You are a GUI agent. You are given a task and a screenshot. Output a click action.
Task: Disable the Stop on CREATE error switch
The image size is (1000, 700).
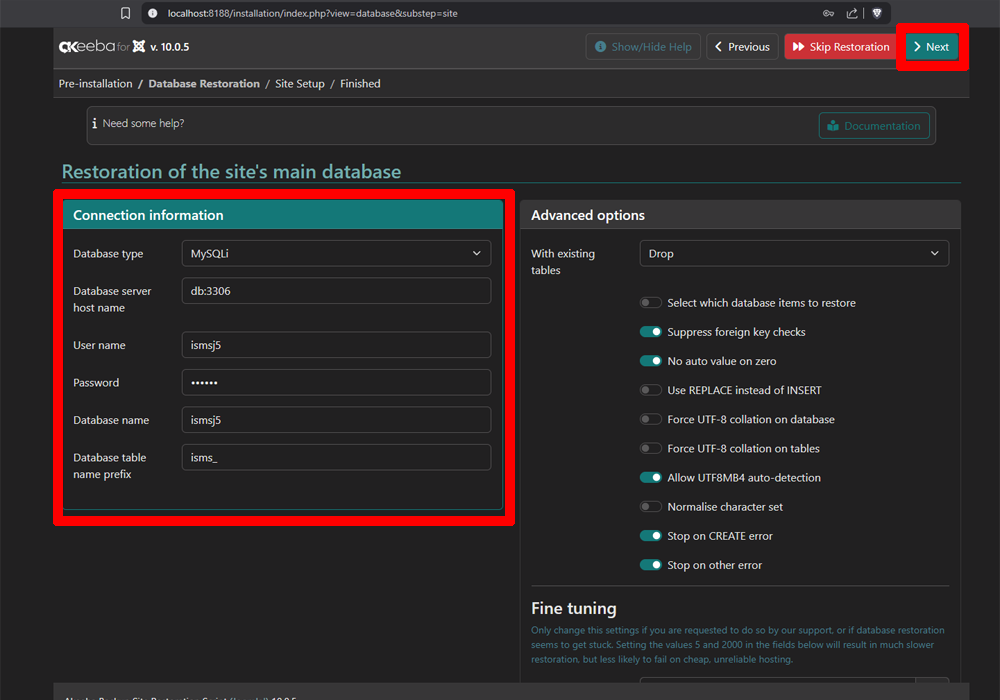point(651,536)
